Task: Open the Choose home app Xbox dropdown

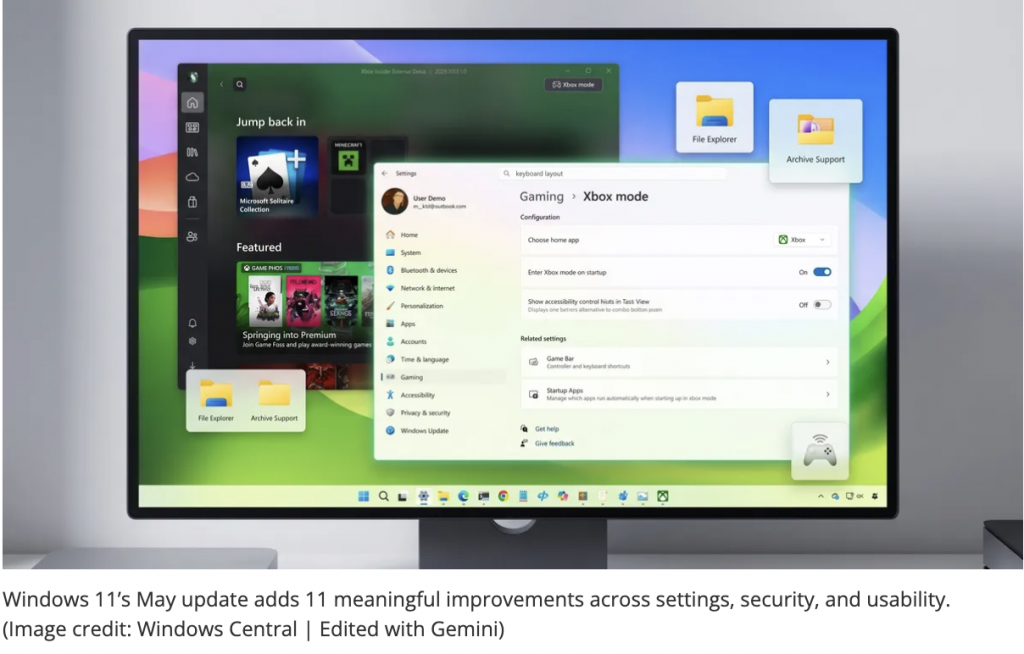Action: [802, 240]
